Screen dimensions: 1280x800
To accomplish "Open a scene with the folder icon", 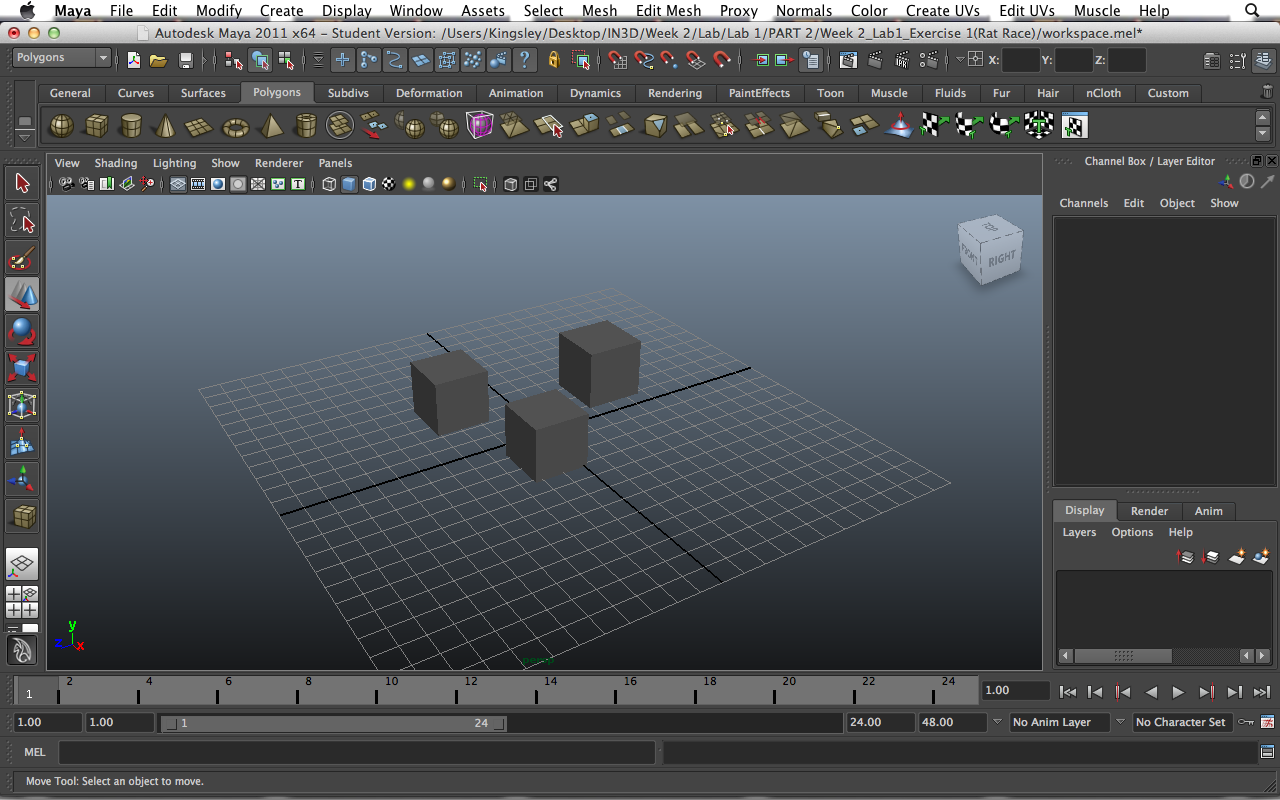I will [x=158, y=60].
